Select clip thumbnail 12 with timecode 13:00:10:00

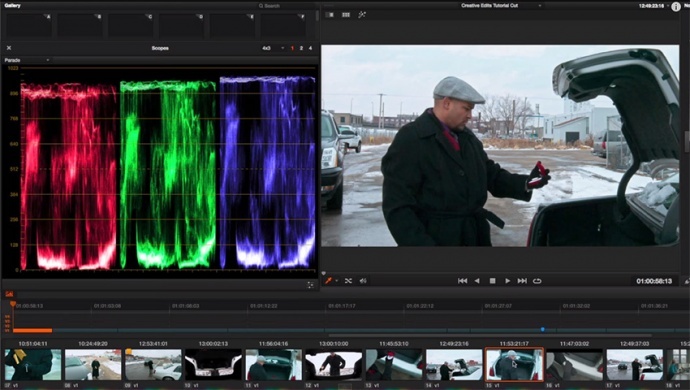pos(334,365)
